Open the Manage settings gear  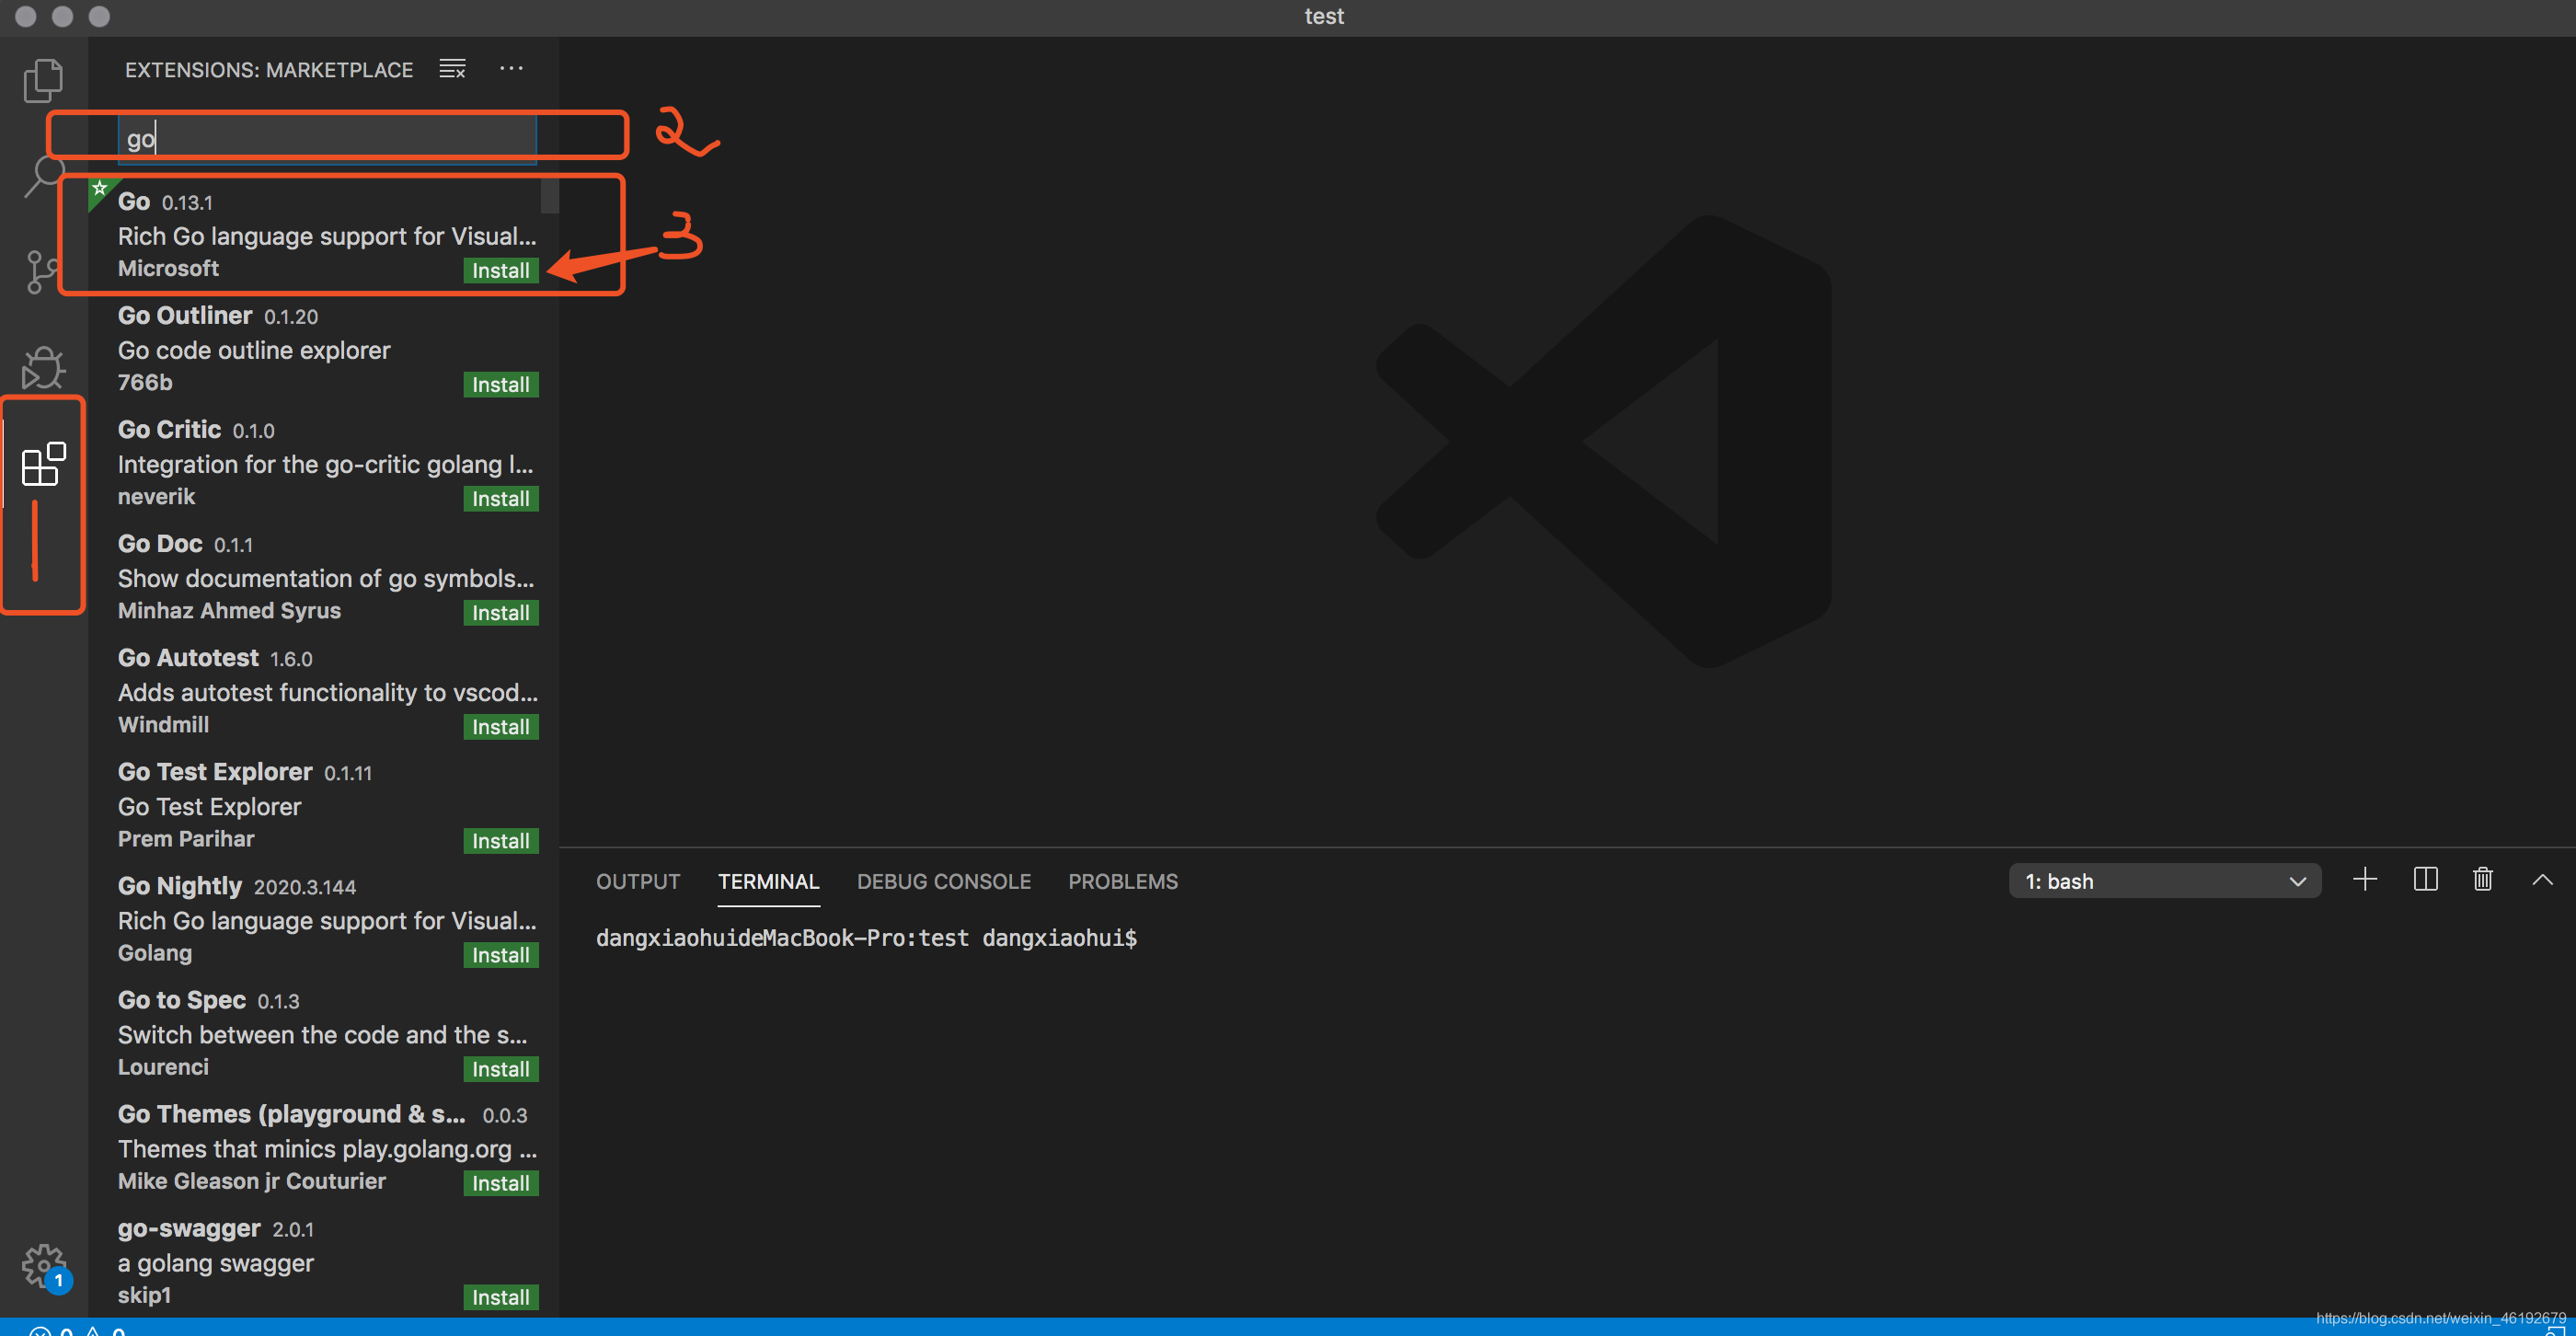tap(43, 1267)
